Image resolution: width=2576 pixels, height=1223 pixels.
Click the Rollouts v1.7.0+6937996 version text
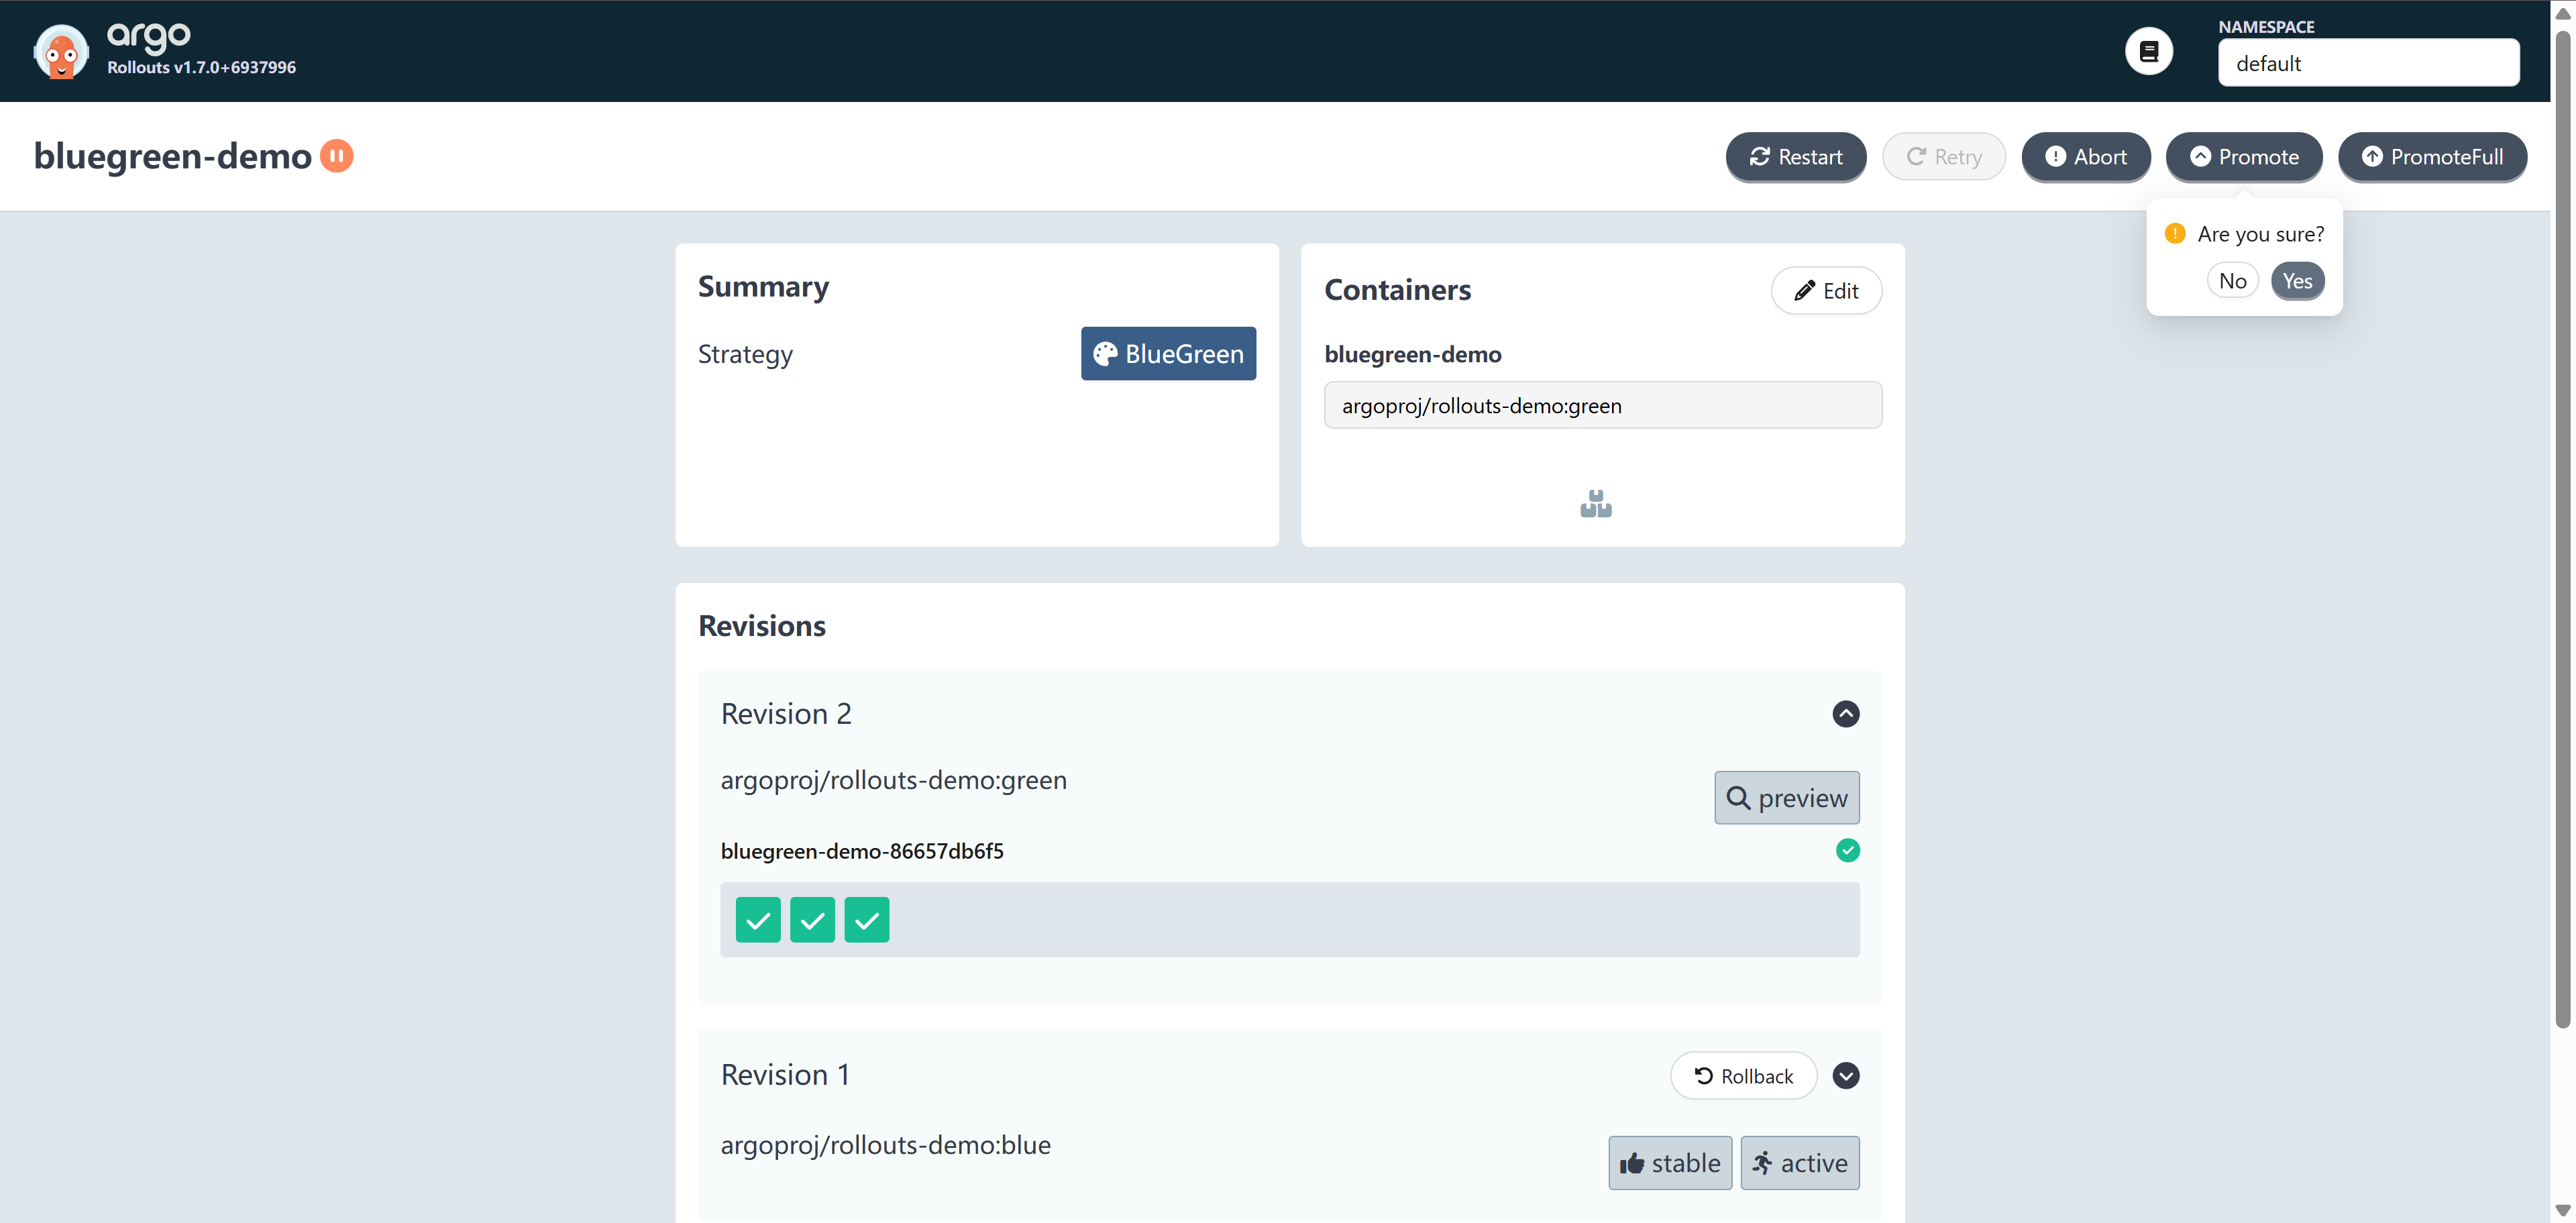pyautogui.click(x=202, y=67)
